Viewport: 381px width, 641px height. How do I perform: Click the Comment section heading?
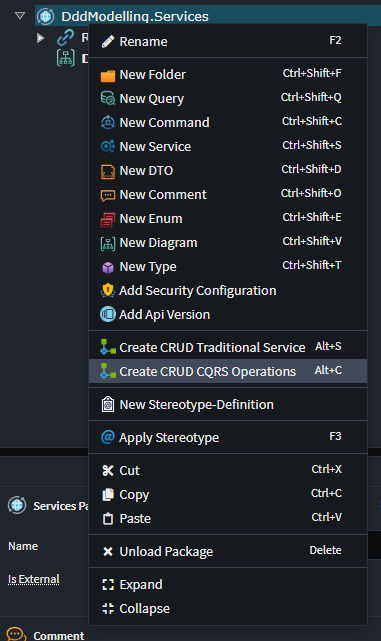pos(58,635)
